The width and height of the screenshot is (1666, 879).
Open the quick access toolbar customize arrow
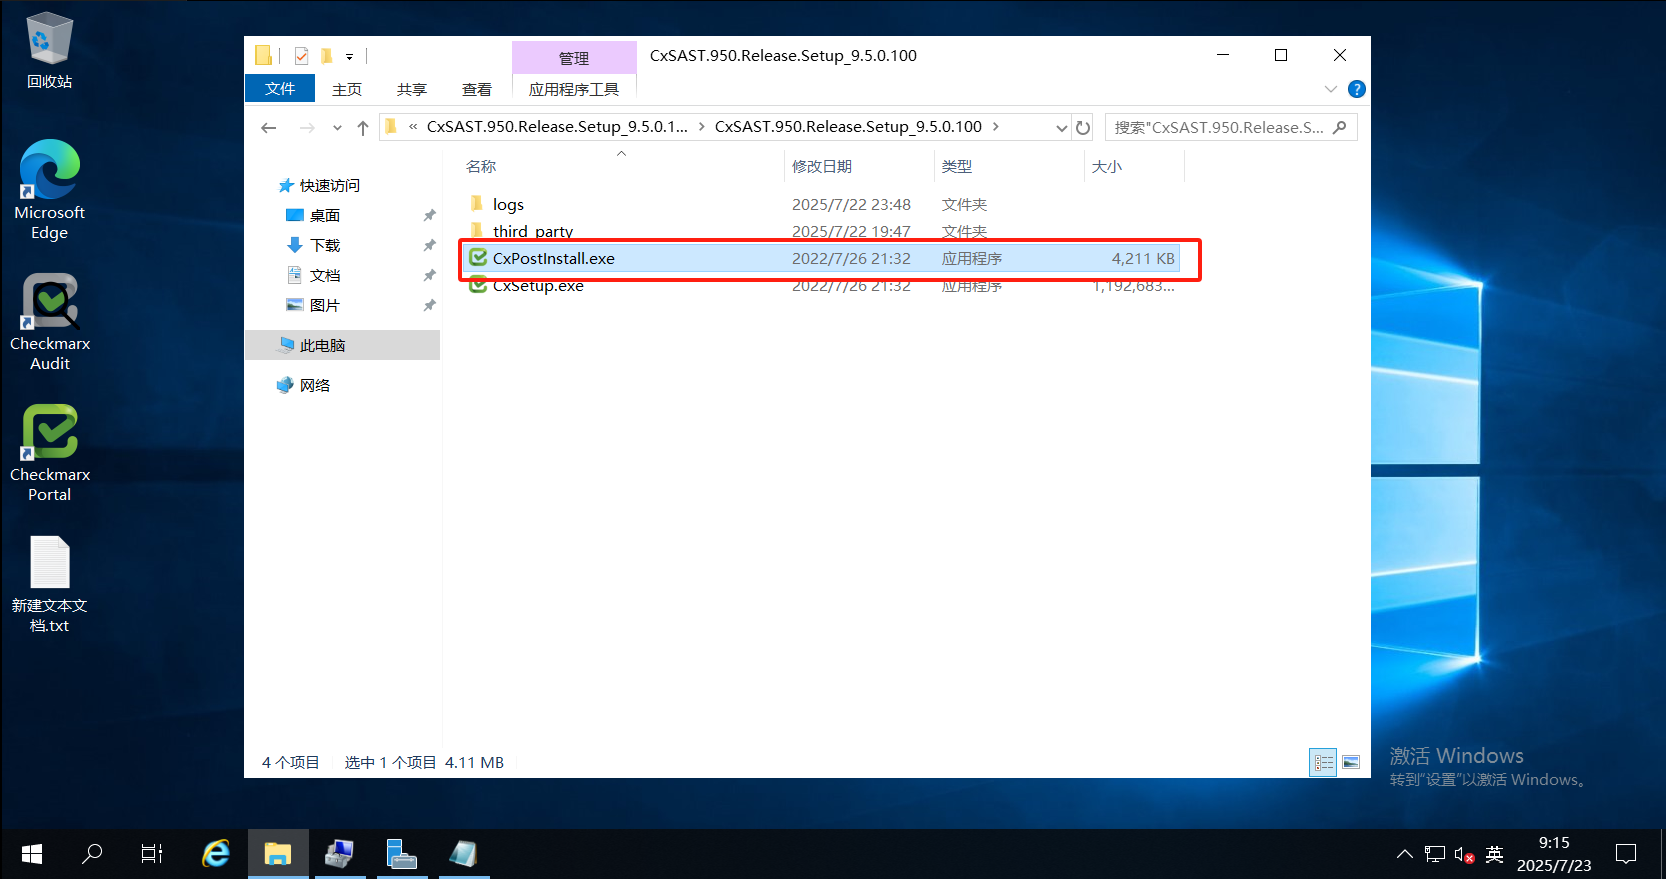coord(349,57)
